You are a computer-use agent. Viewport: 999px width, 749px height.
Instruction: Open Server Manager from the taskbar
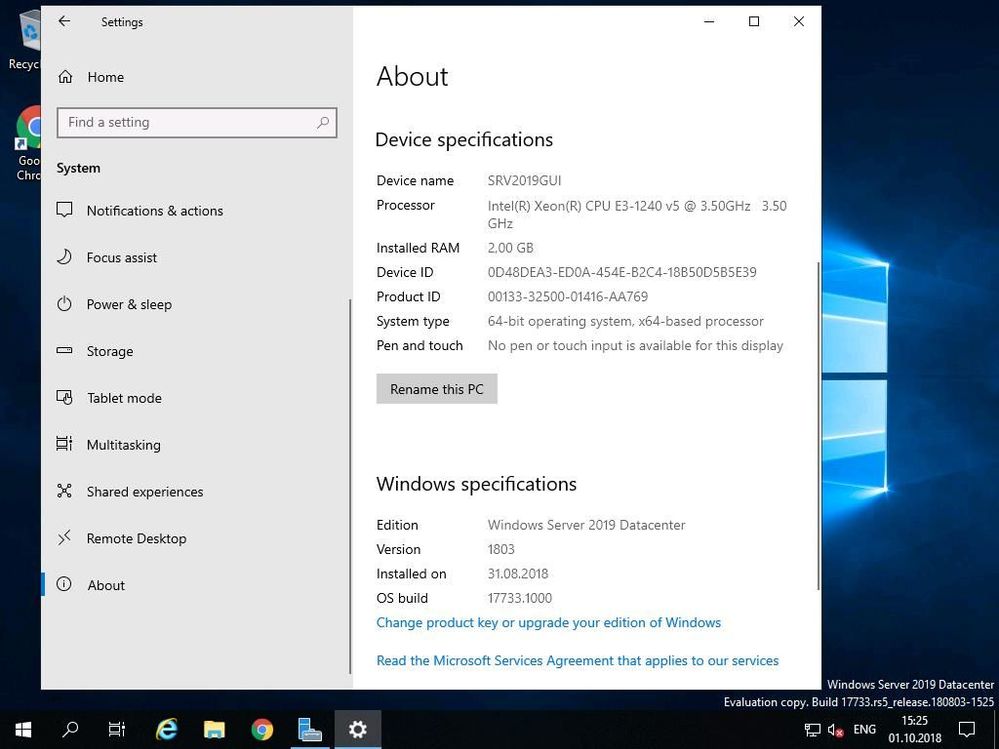point(310,729)
